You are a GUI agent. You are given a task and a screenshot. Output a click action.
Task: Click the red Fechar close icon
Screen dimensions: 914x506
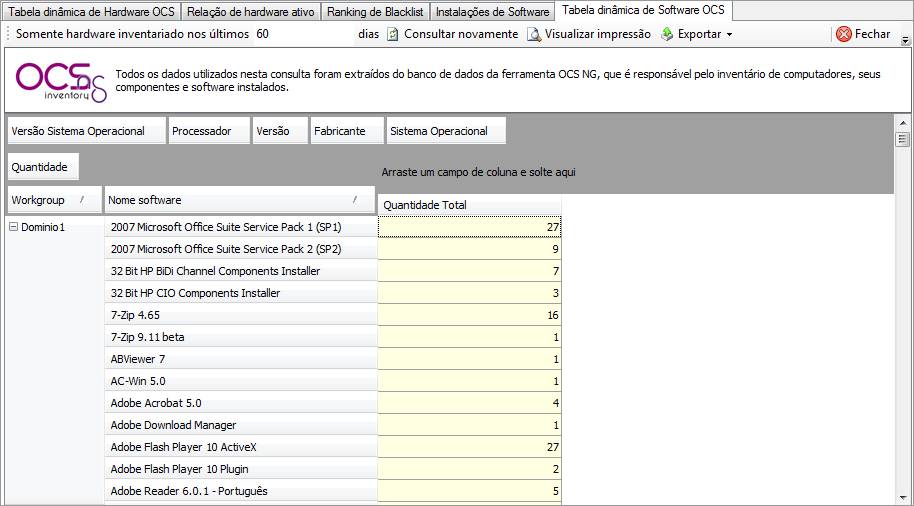click(x=843, y=34)
